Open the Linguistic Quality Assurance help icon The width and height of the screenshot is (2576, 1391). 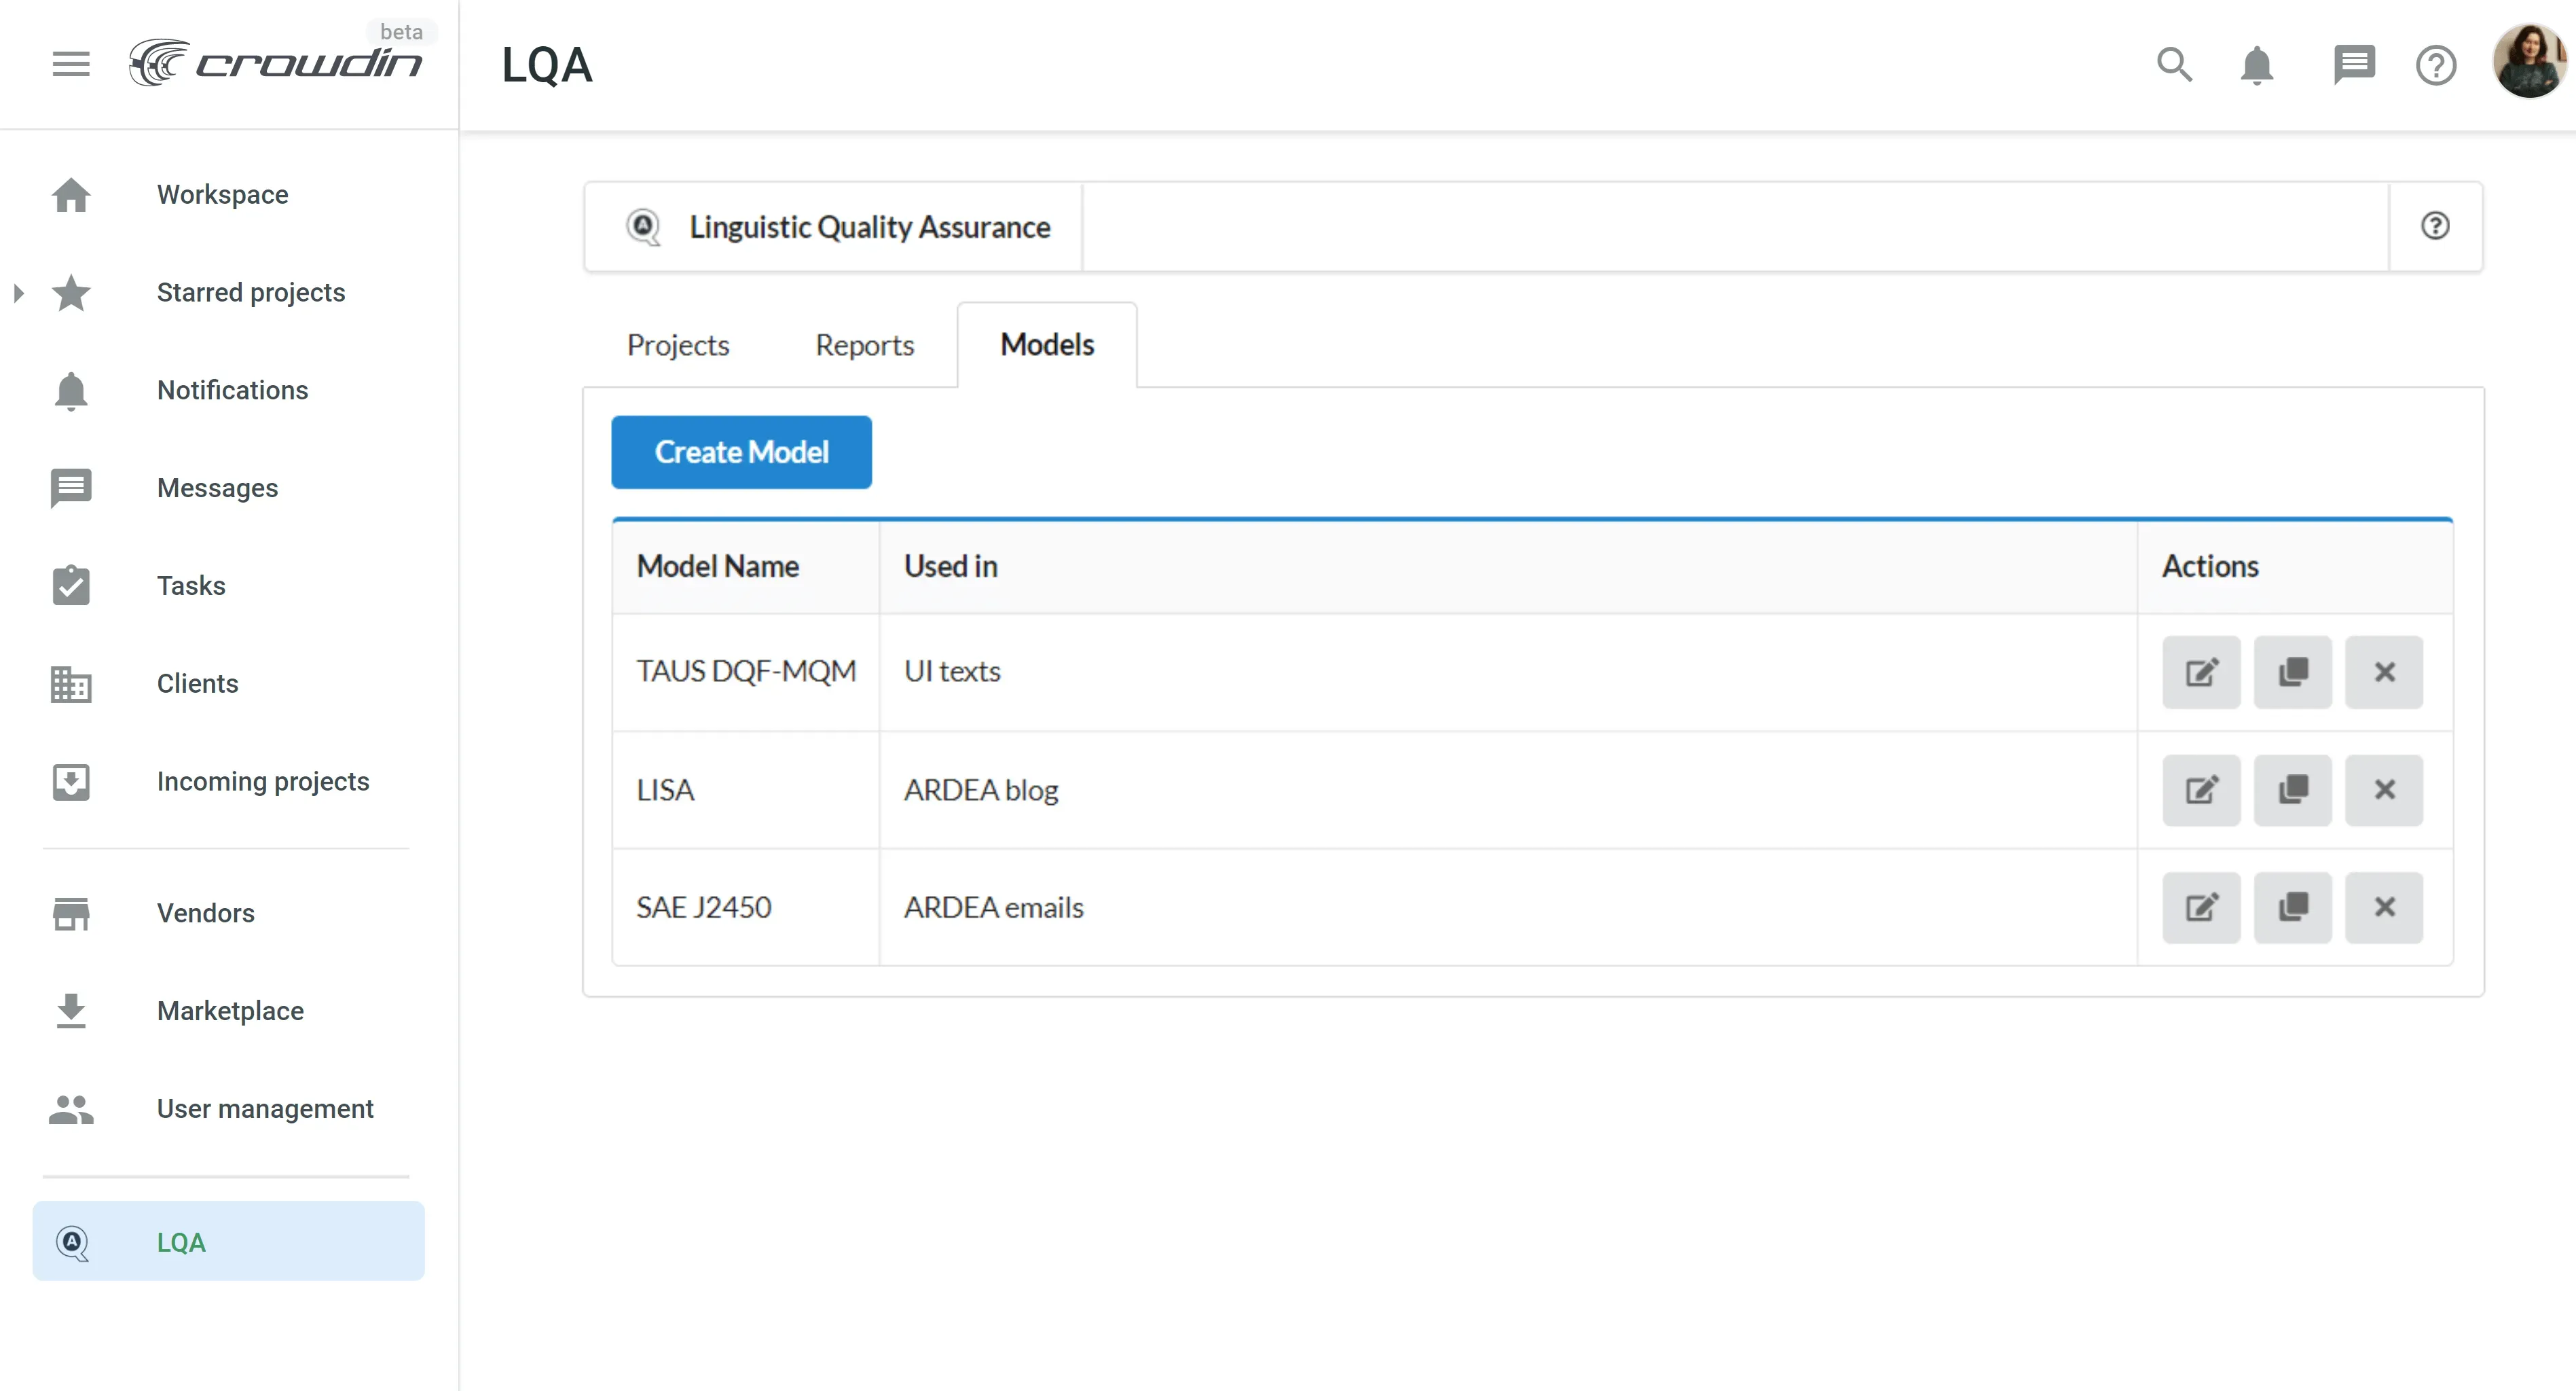pos(2435,226)
